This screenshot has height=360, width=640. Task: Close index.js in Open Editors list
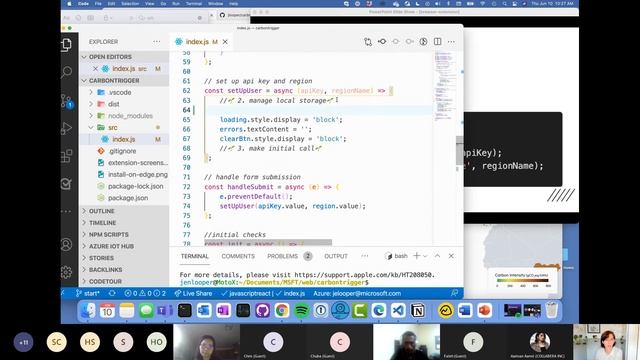pyautogui.click(x=95, y=69)
